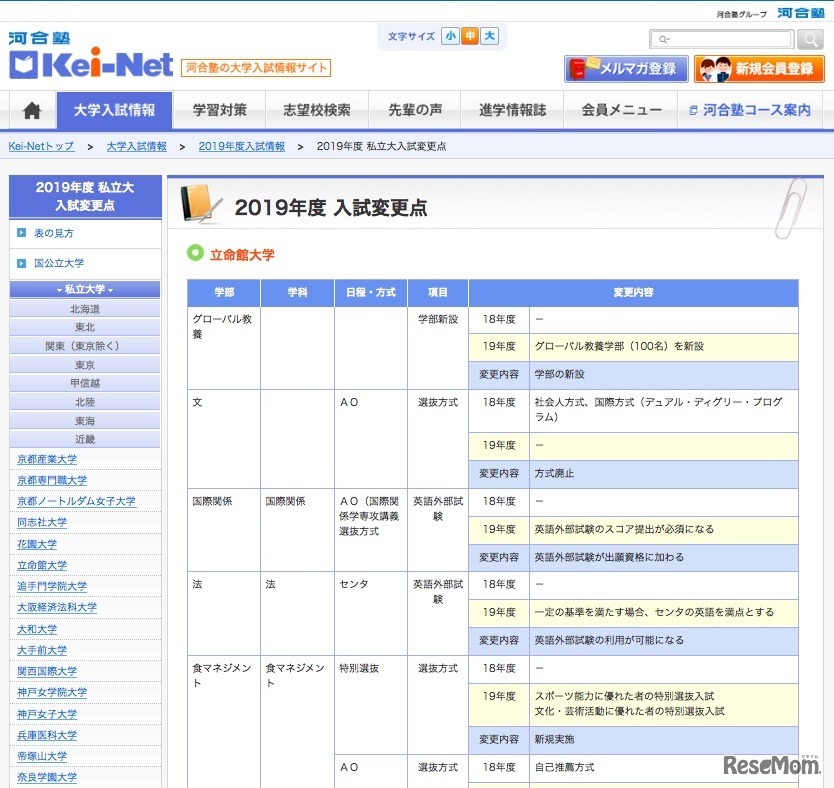Collapse the 私立大学 sidebar section
Image resolution: width=834 pixels, height=788 pixels.
point(85,289)
